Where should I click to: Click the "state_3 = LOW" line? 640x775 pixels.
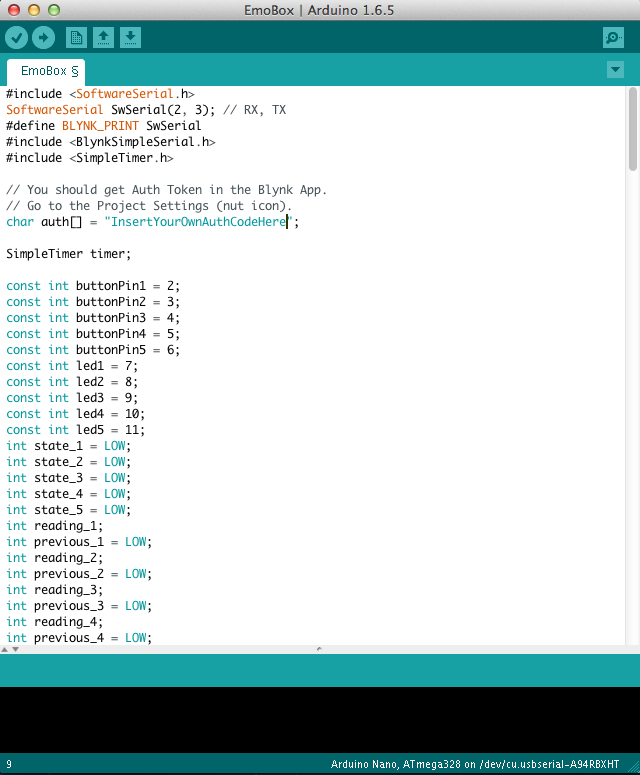pos(69,478)
